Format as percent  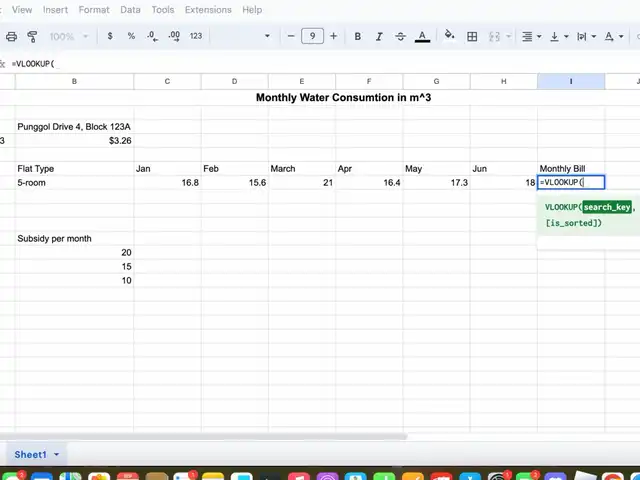(131, 36)
